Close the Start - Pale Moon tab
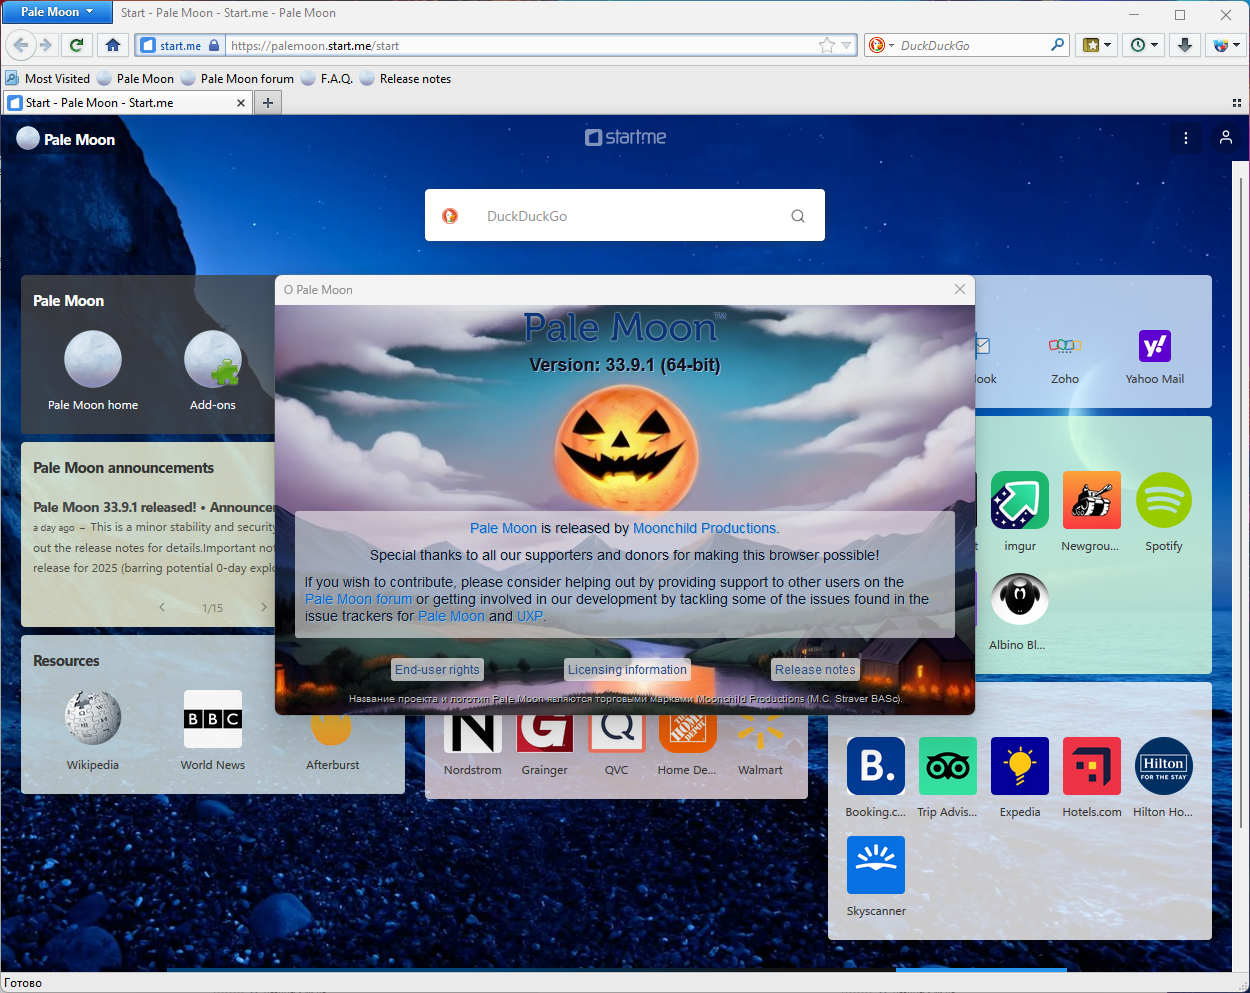This screenshot has height=993, width=1250. coord(240,103)
